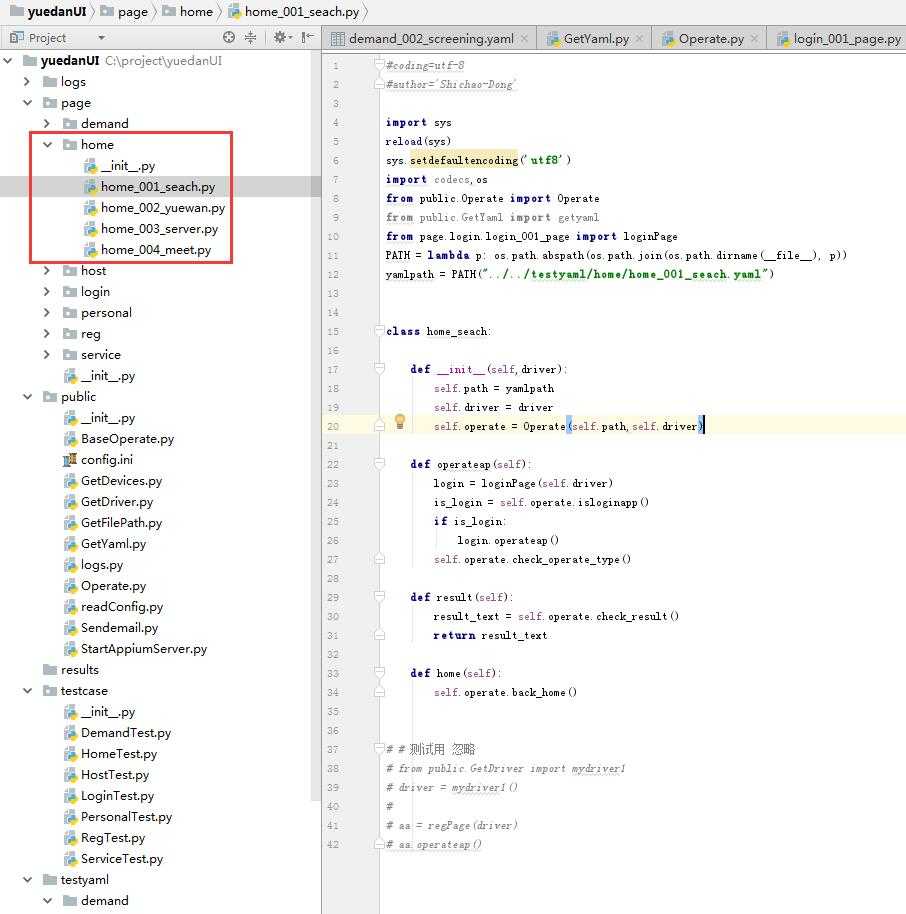The width and height of the screenshot is (906, 914).
Task: Select ServiceTest.py file
Action: tap(113, 859)
